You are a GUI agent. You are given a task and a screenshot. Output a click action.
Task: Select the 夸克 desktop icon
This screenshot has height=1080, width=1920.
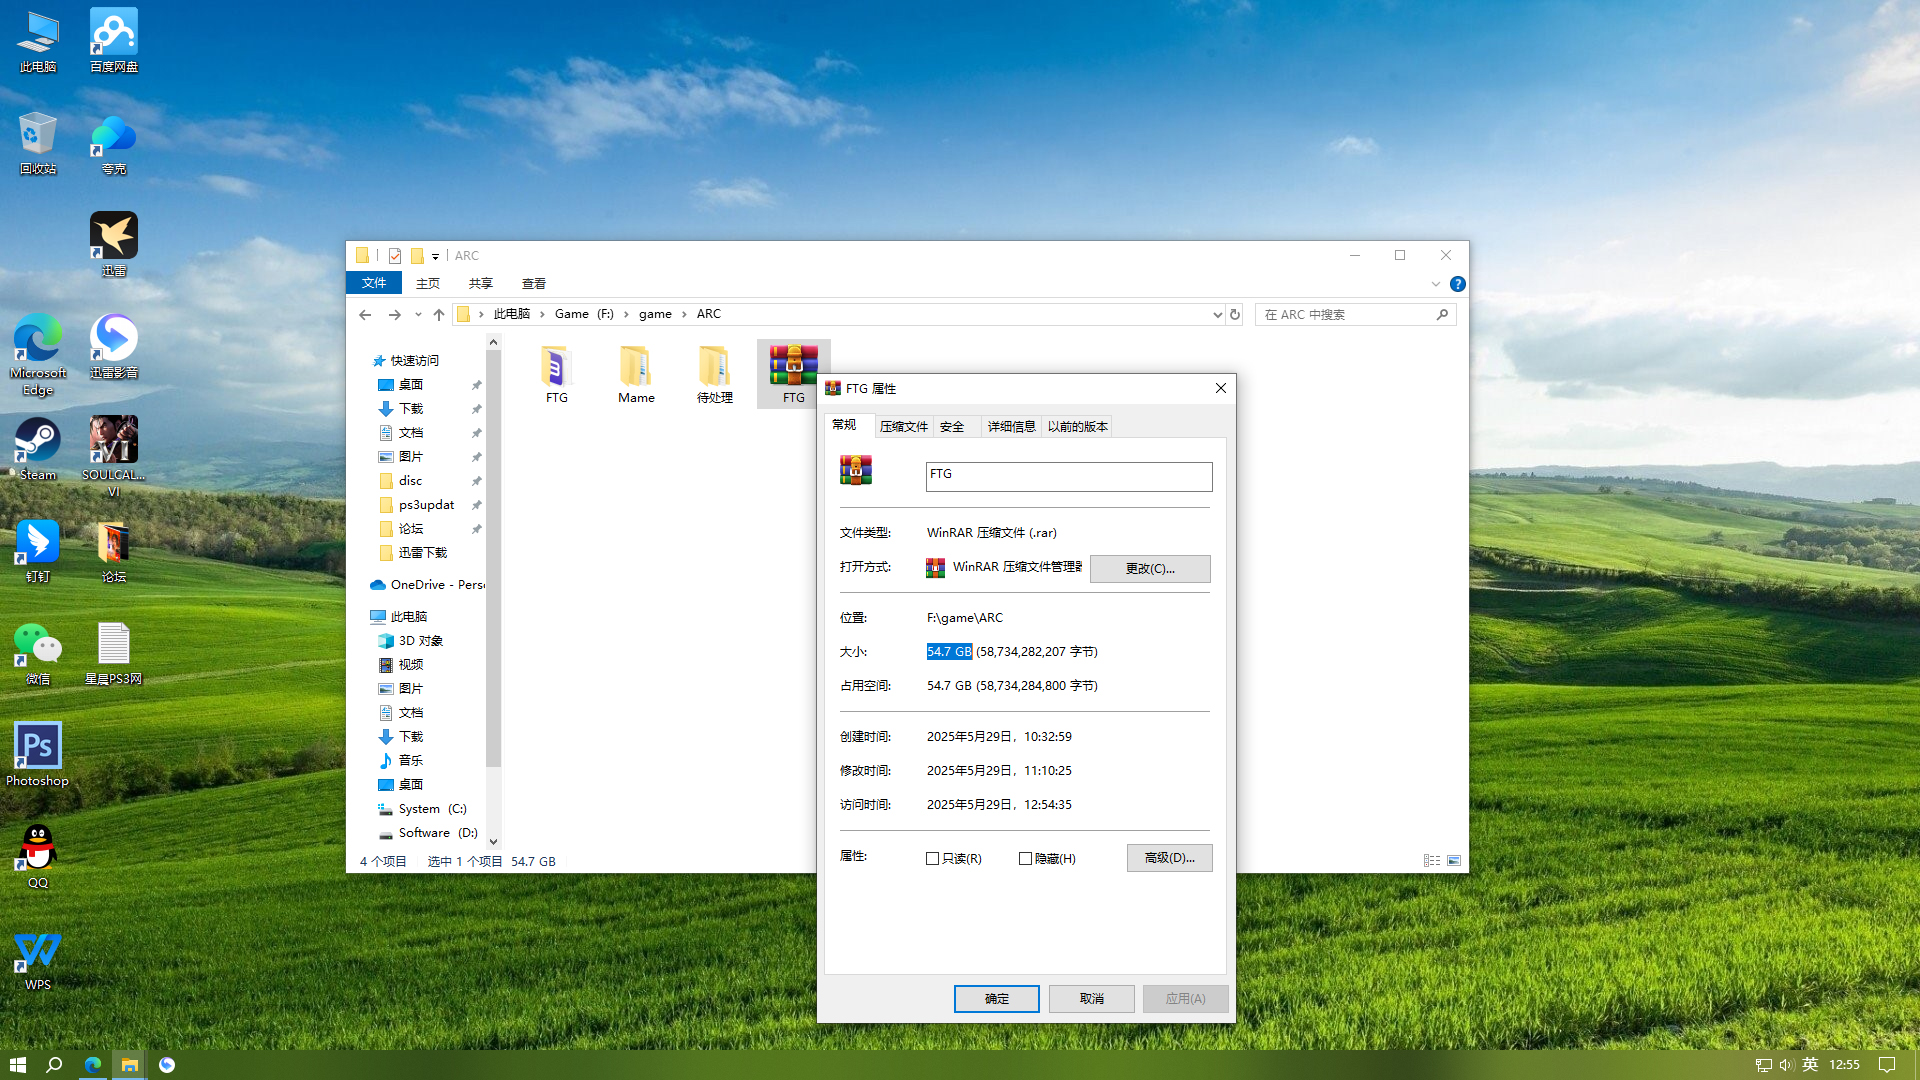[x=113, y=143]
